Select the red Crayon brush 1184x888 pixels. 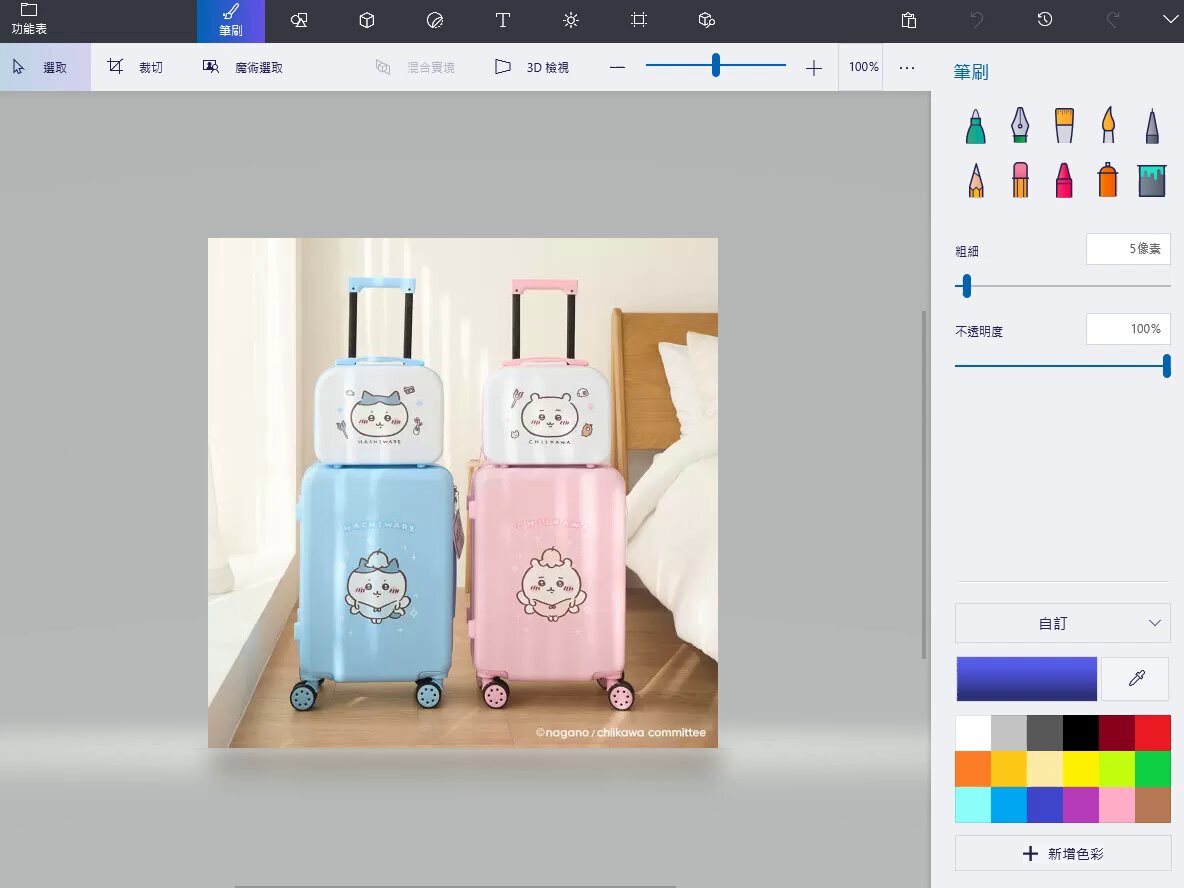tap(1064, 180)
